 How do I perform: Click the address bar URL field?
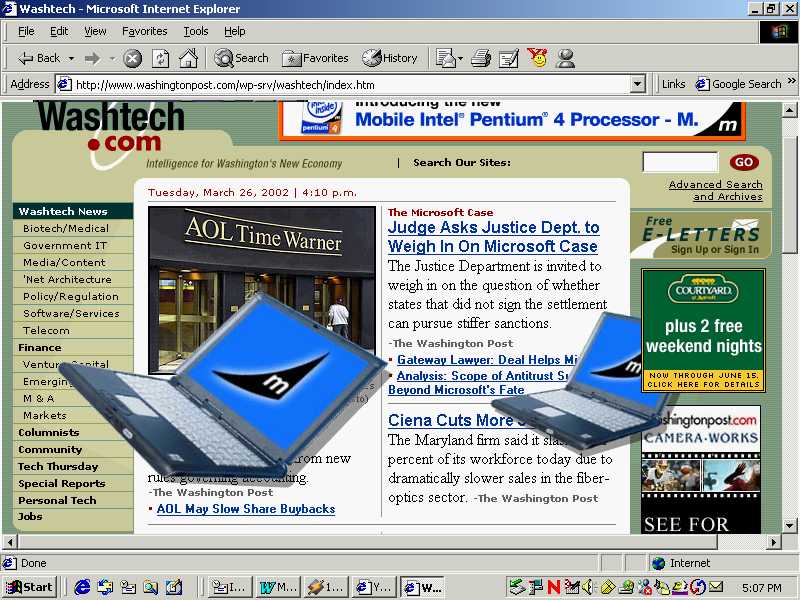352,84
